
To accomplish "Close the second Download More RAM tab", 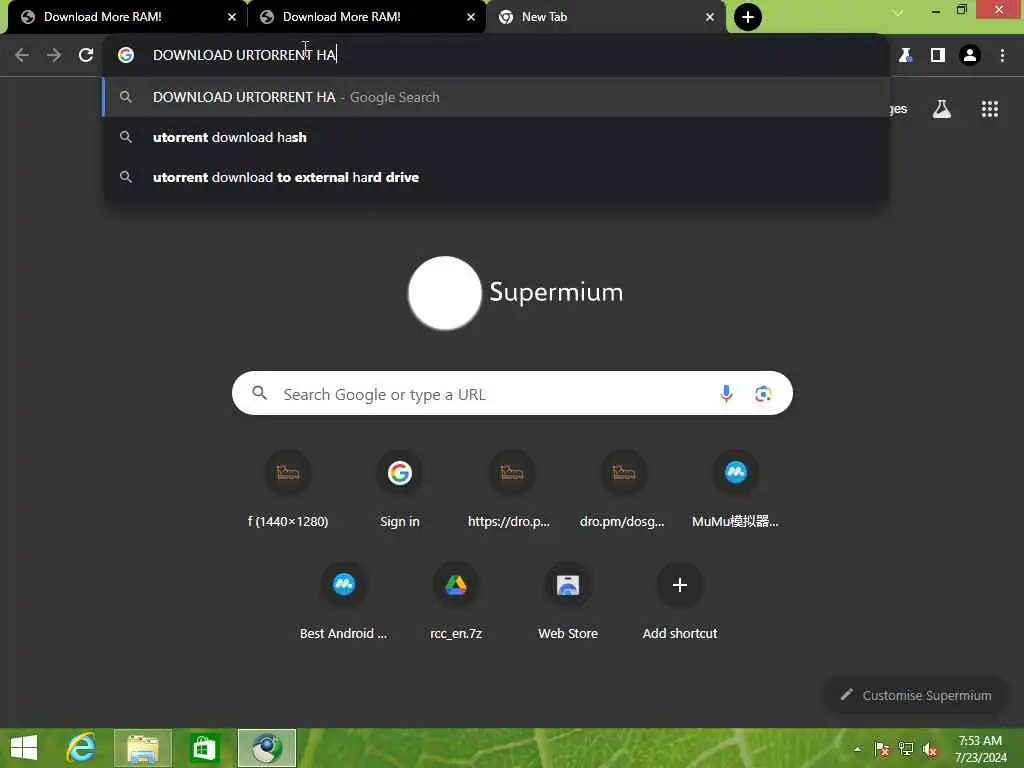I will (x=471, y=17).
